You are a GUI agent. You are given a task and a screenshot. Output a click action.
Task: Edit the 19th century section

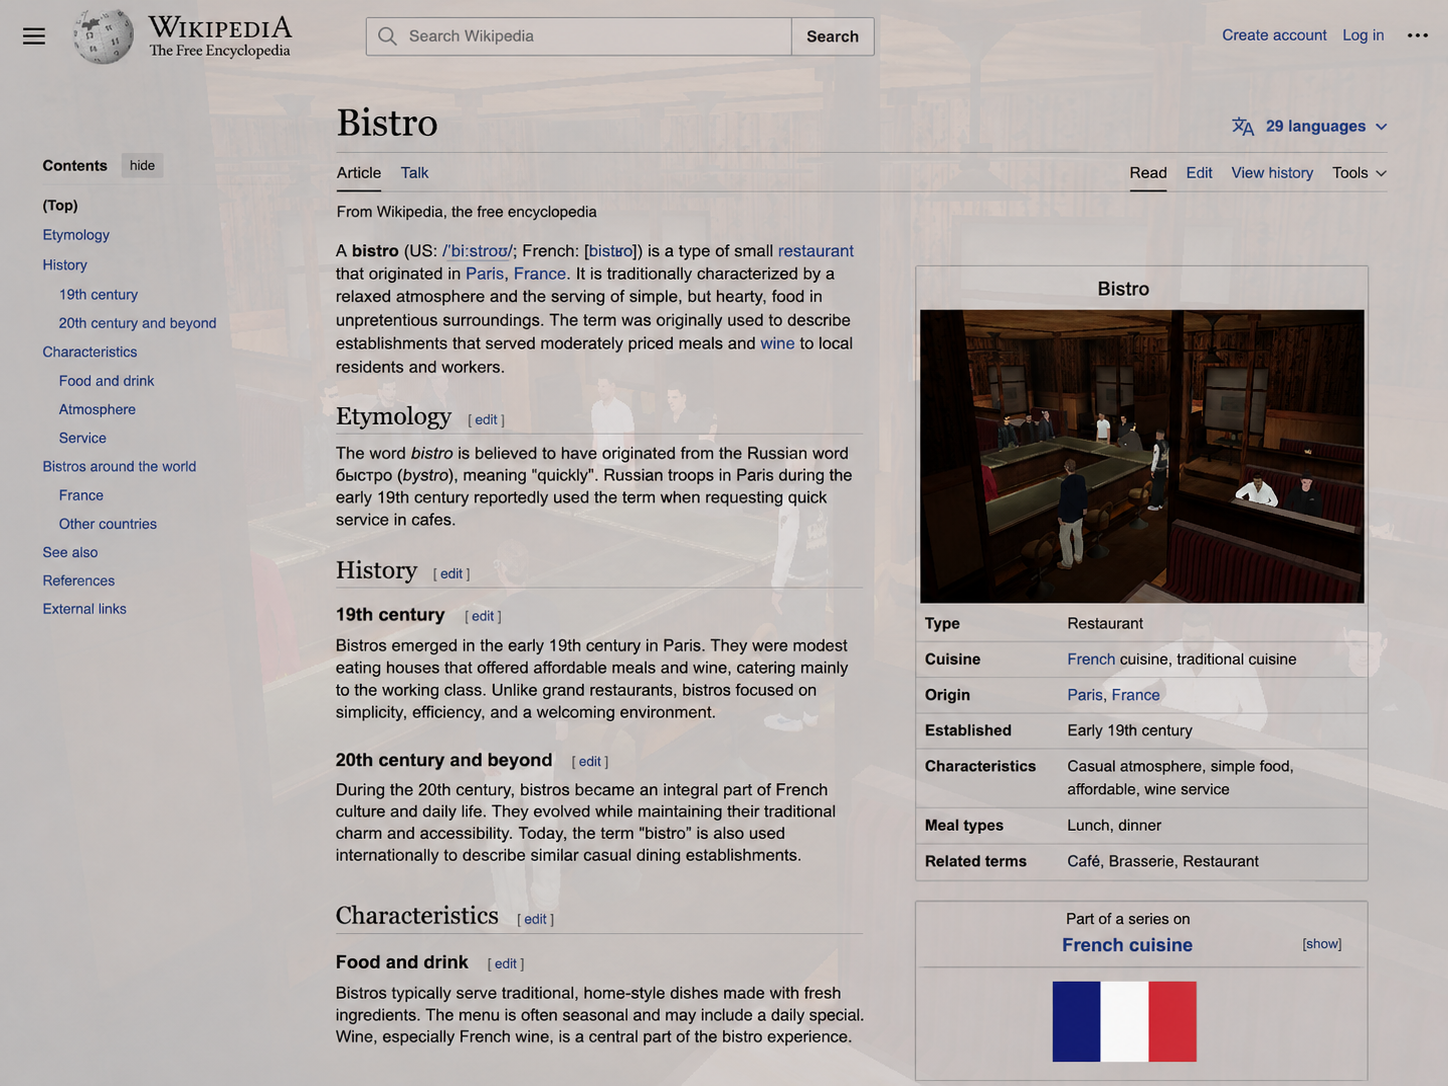pos(483,616)
